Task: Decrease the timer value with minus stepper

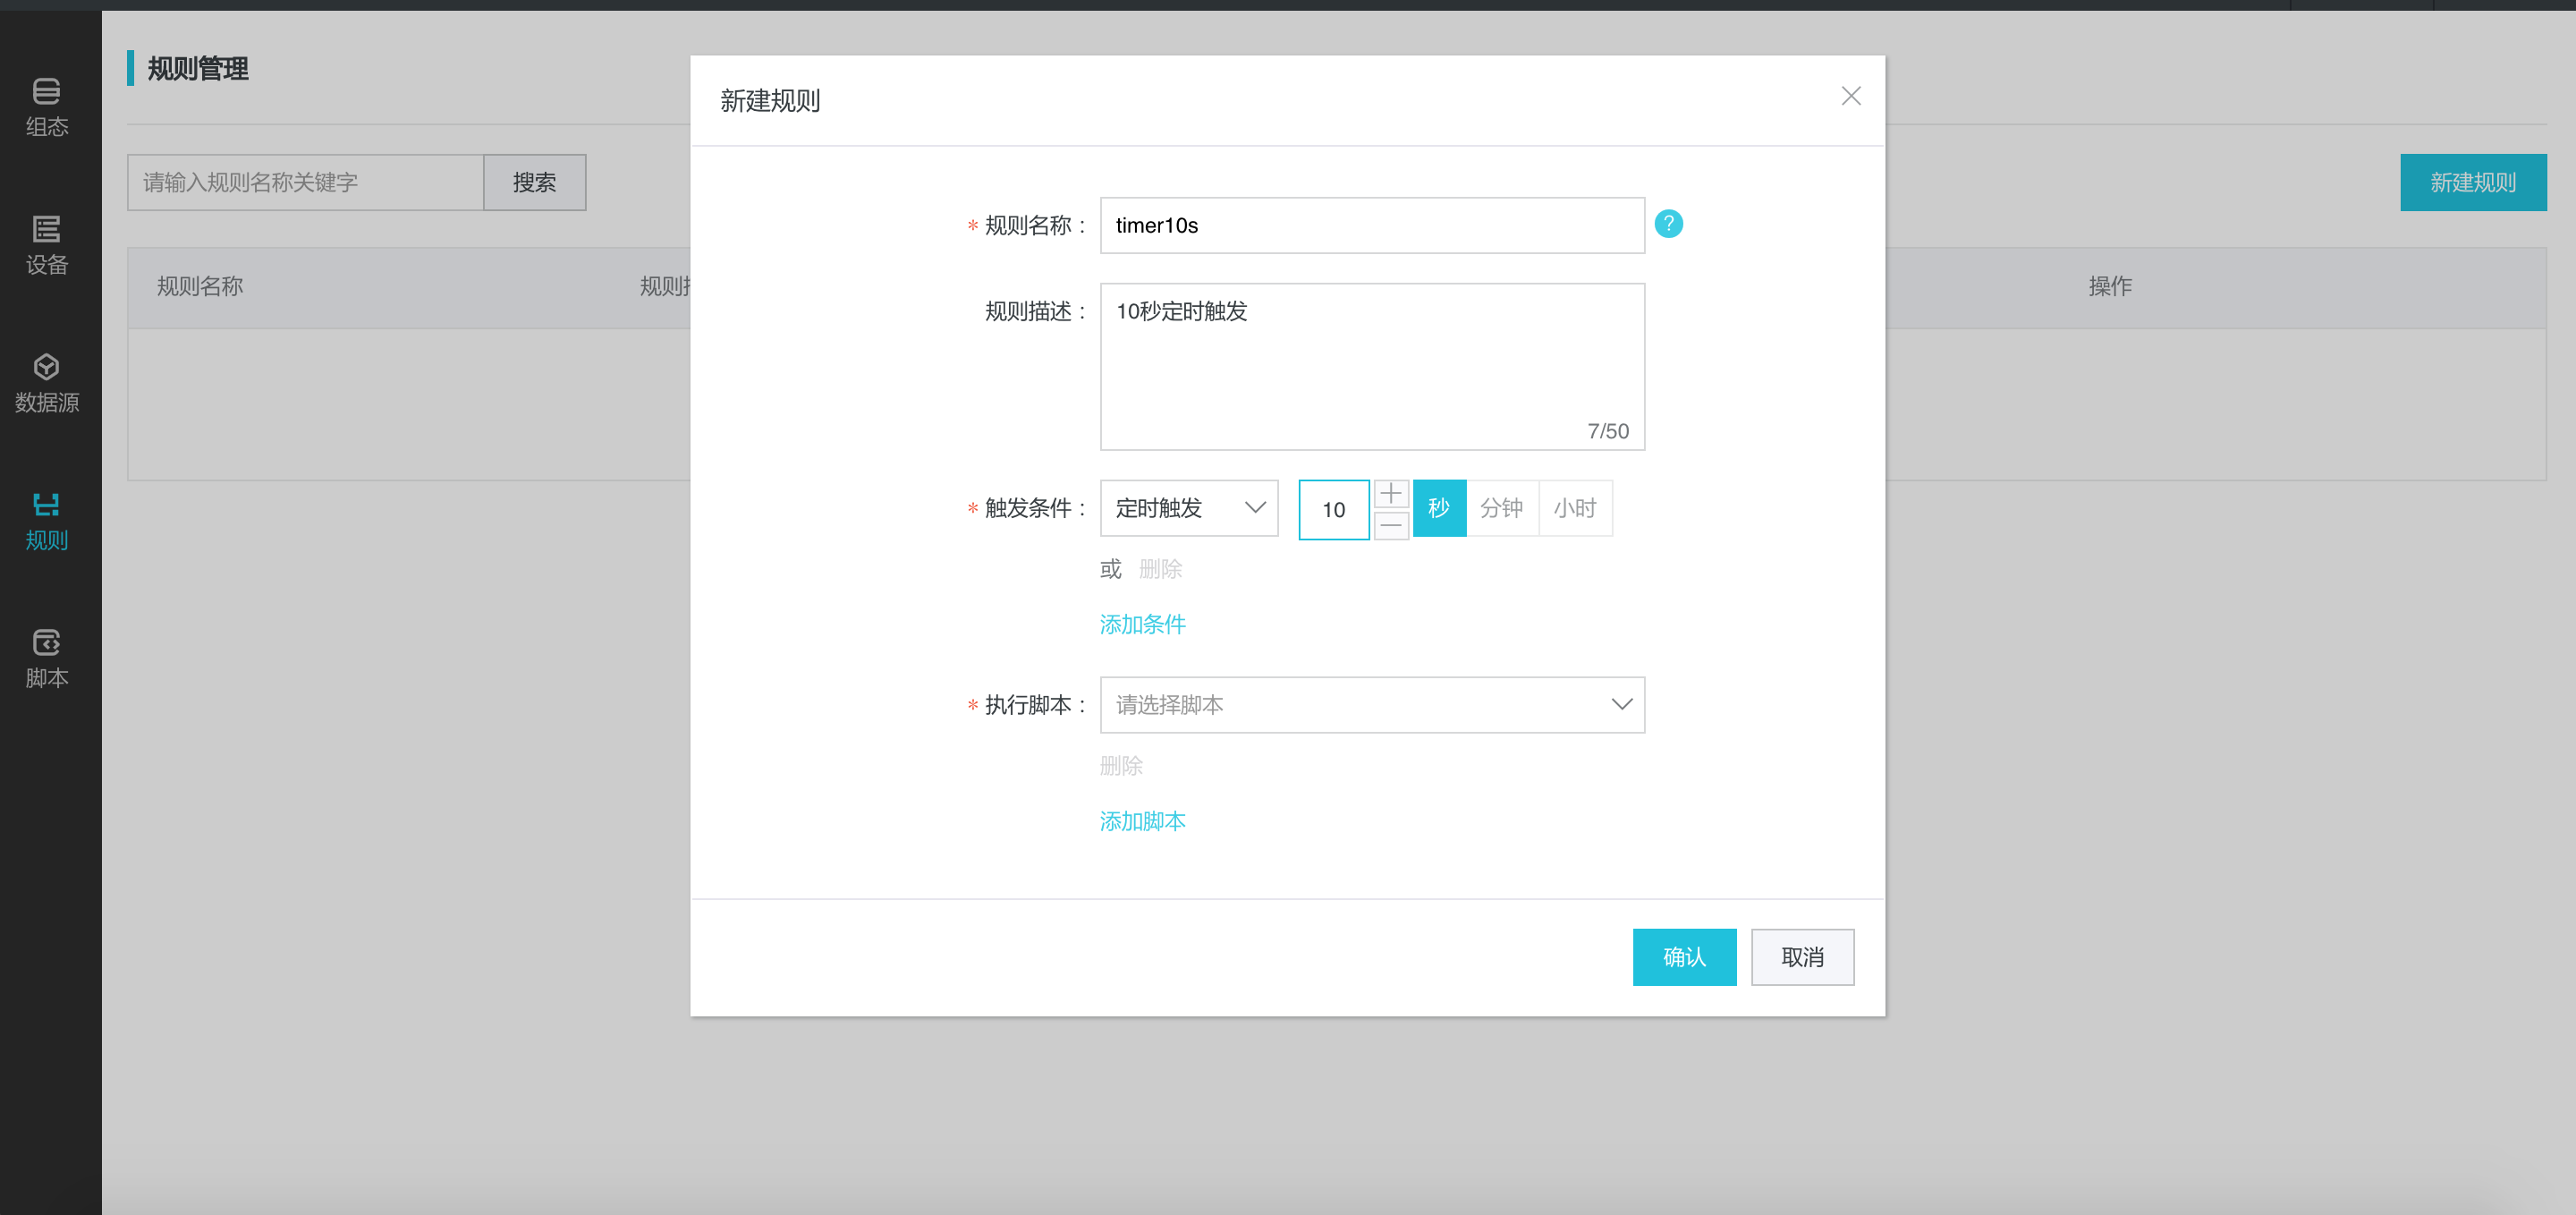Action: 1390,525
